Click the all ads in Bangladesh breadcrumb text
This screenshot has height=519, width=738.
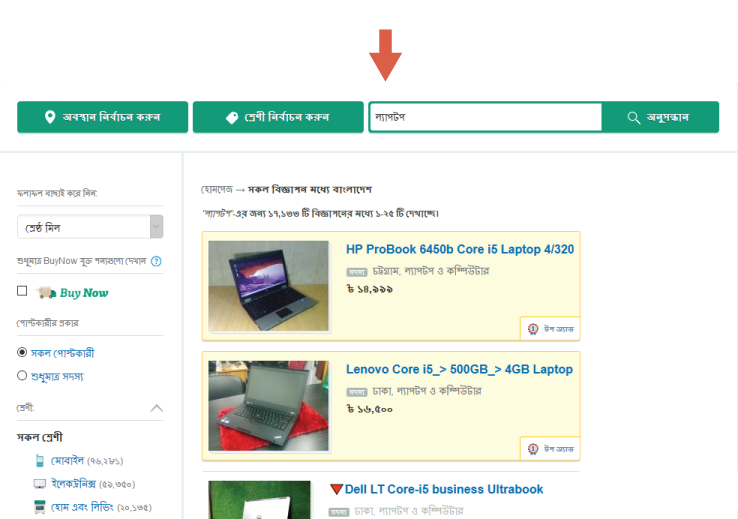click(x=310, y=190)
